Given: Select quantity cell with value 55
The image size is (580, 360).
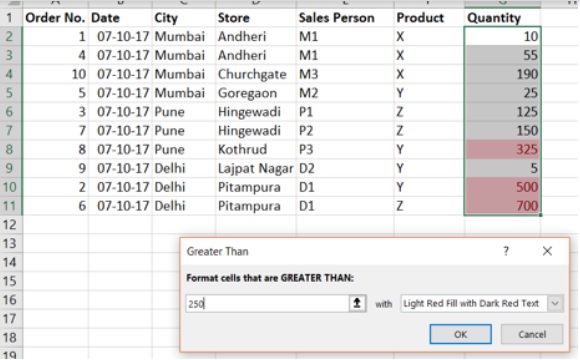Looking at the screenshot, I should [502, 55].
